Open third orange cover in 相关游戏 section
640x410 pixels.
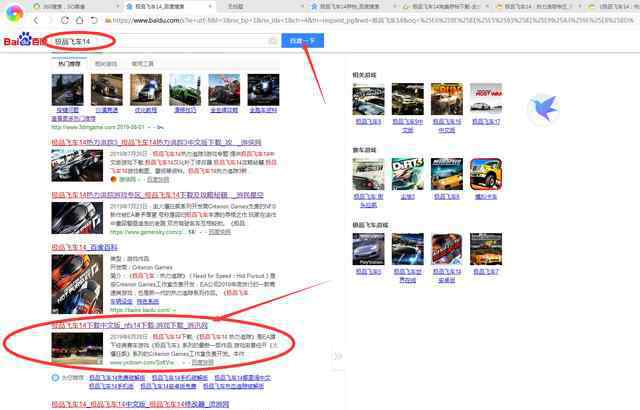point(447,99)
